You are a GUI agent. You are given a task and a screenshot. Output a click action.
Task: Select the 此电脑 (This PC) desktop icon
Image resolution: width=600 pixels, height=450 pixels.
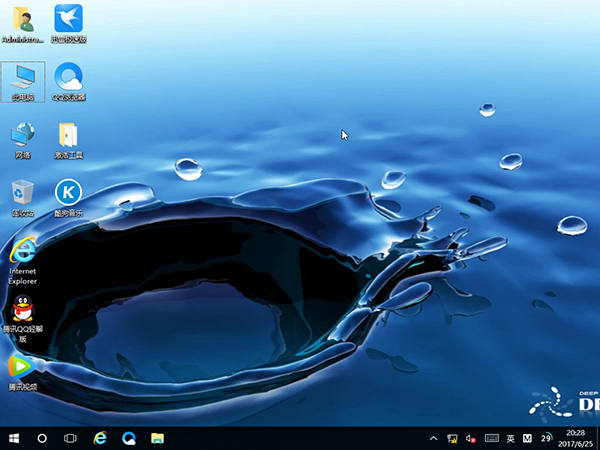click(22, 78)
